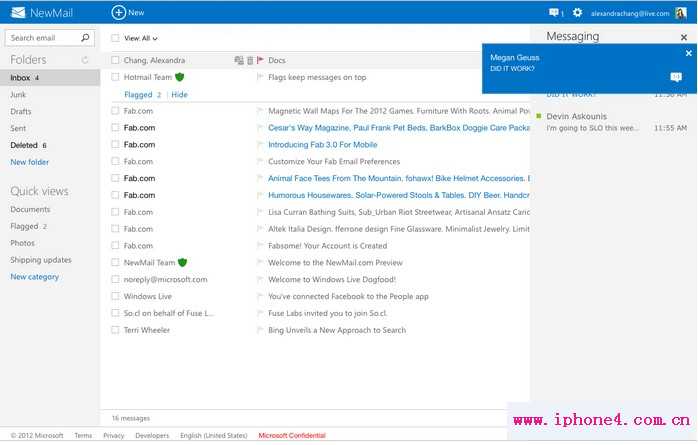Image resolution: width=698 pixels, height=445 pixels.
Task: Open the Cesar's Way Magazine email
Action: coord(399,128)
